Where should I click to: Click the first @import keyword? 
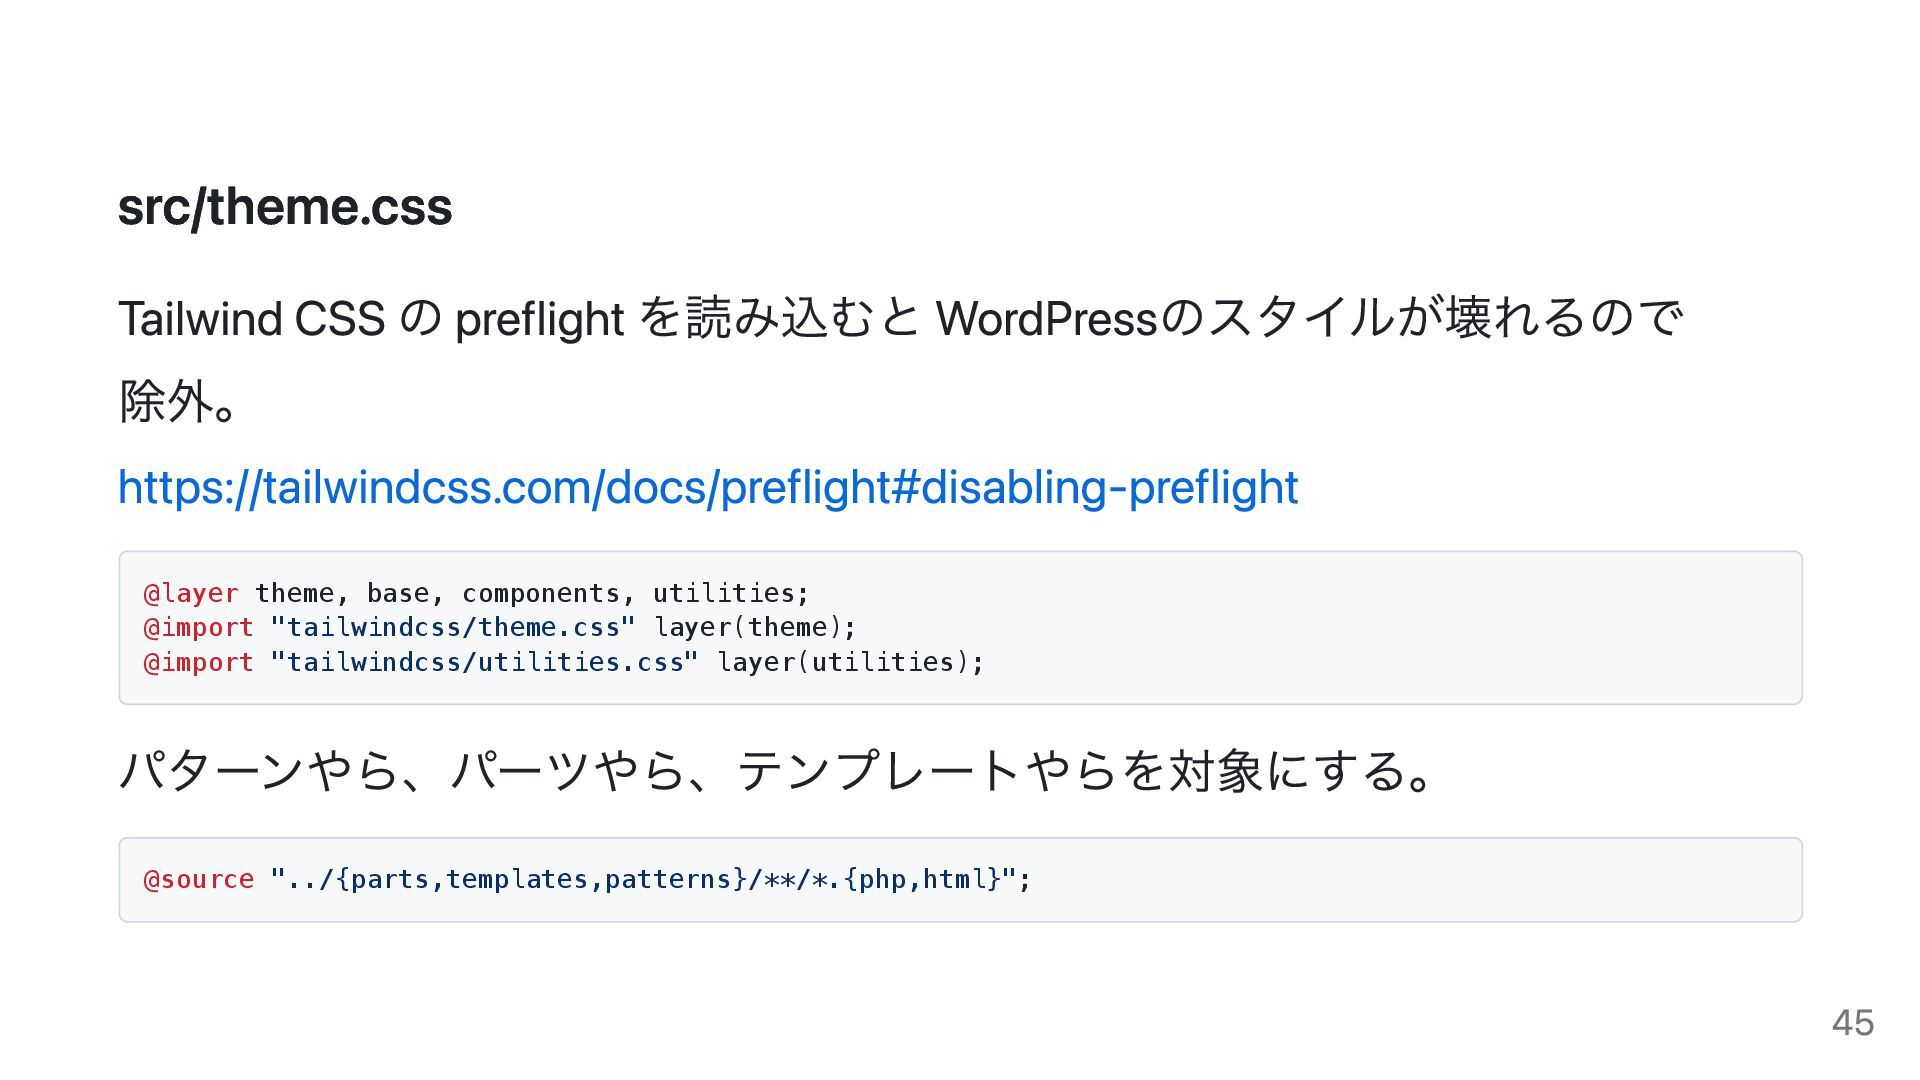tap(198, 628)
